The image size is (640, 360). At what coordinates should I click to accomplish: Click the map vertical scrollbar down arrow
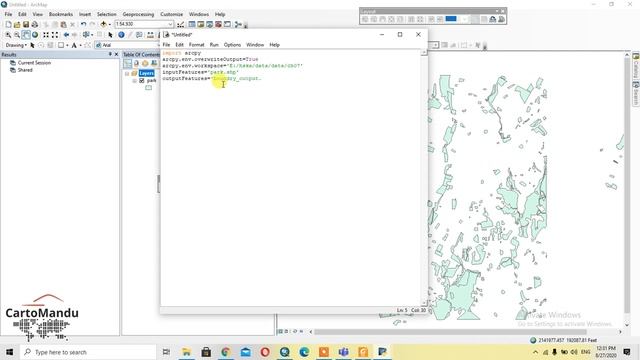(627, 325)
